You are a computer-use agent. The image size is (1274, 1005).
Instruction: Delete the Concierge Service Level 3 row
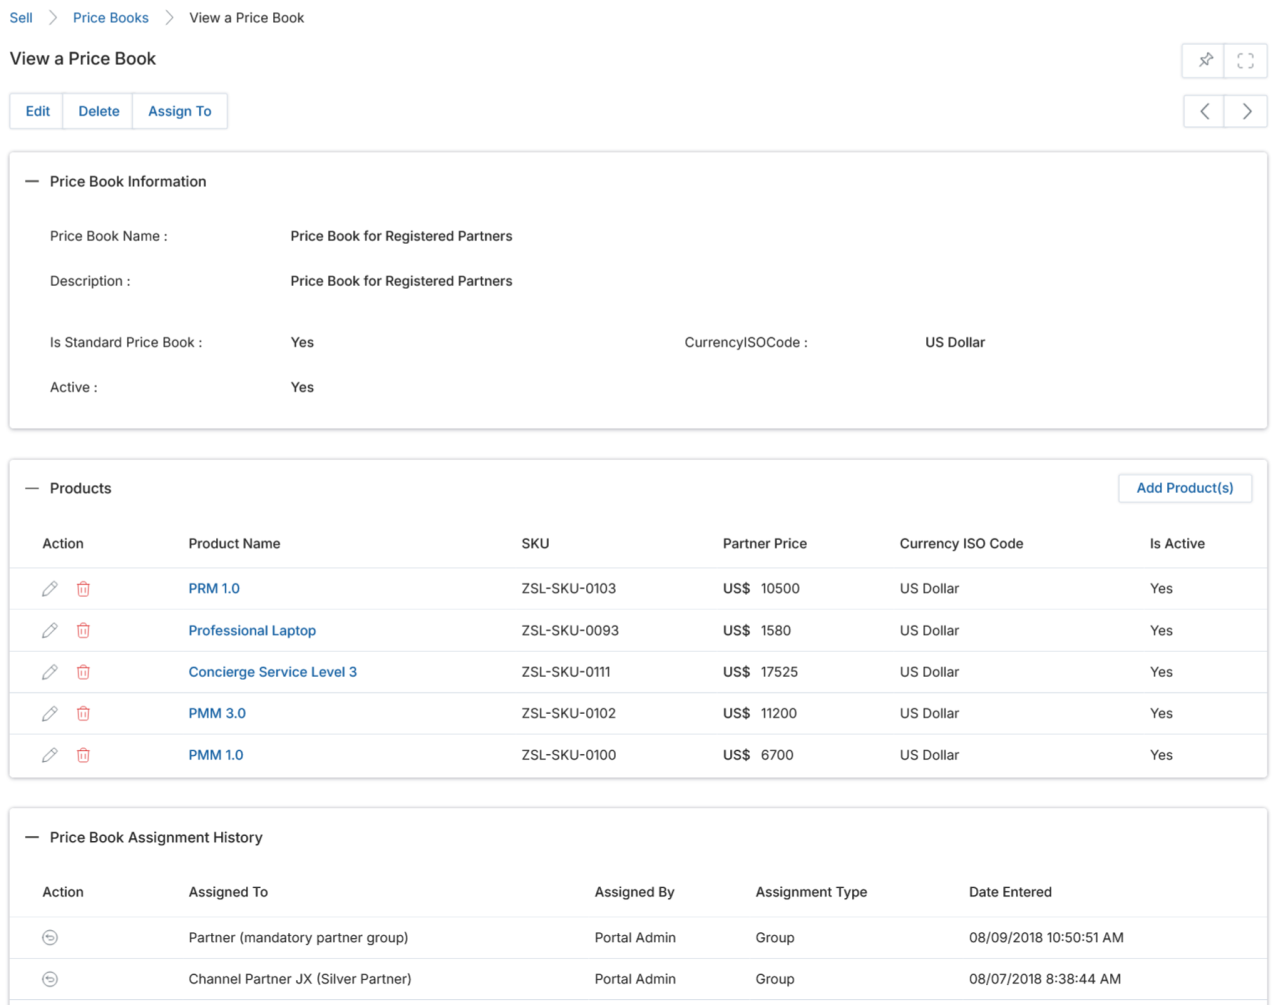click(83, 672)
